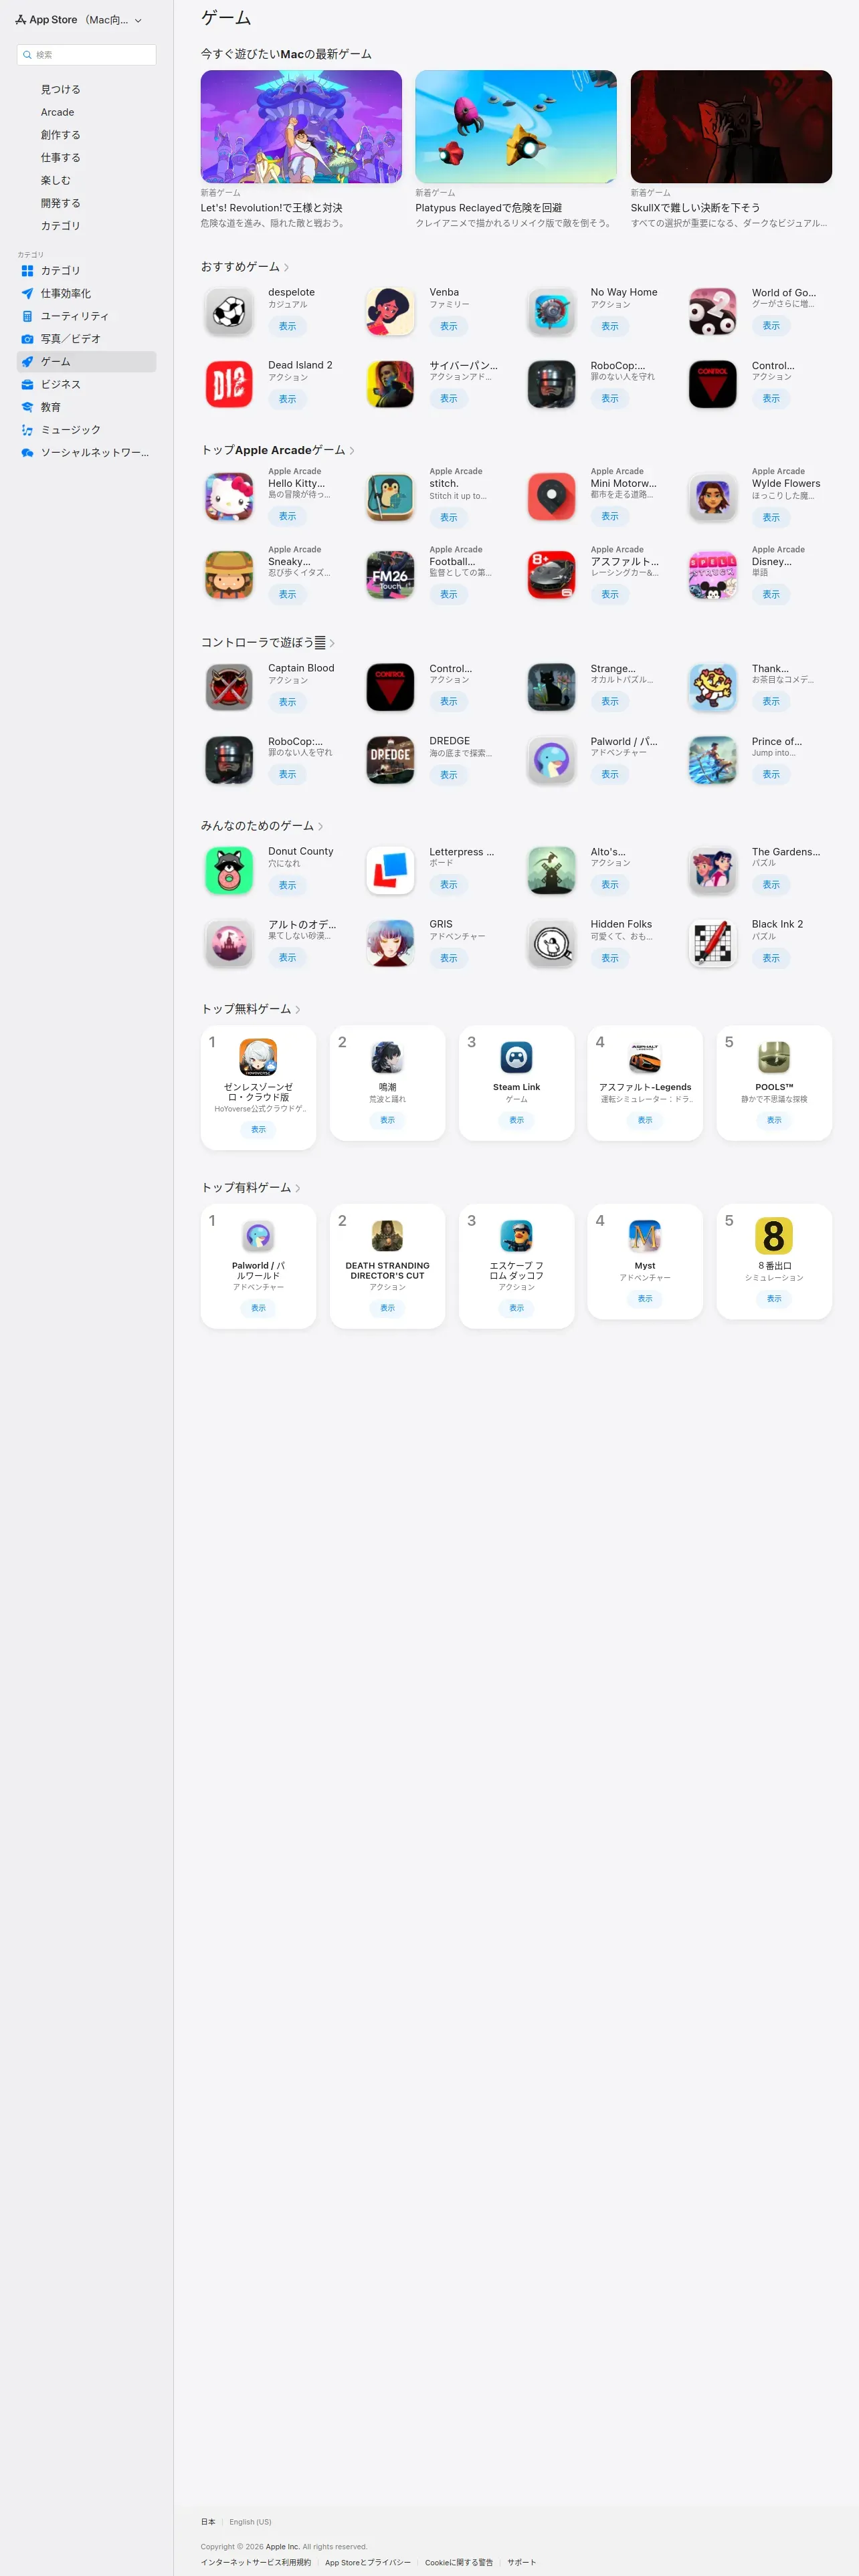Expand the コントローラで遊ぼう section
Screen dimensions: 859x2576
pyautogui.click(x=332, y=643)
